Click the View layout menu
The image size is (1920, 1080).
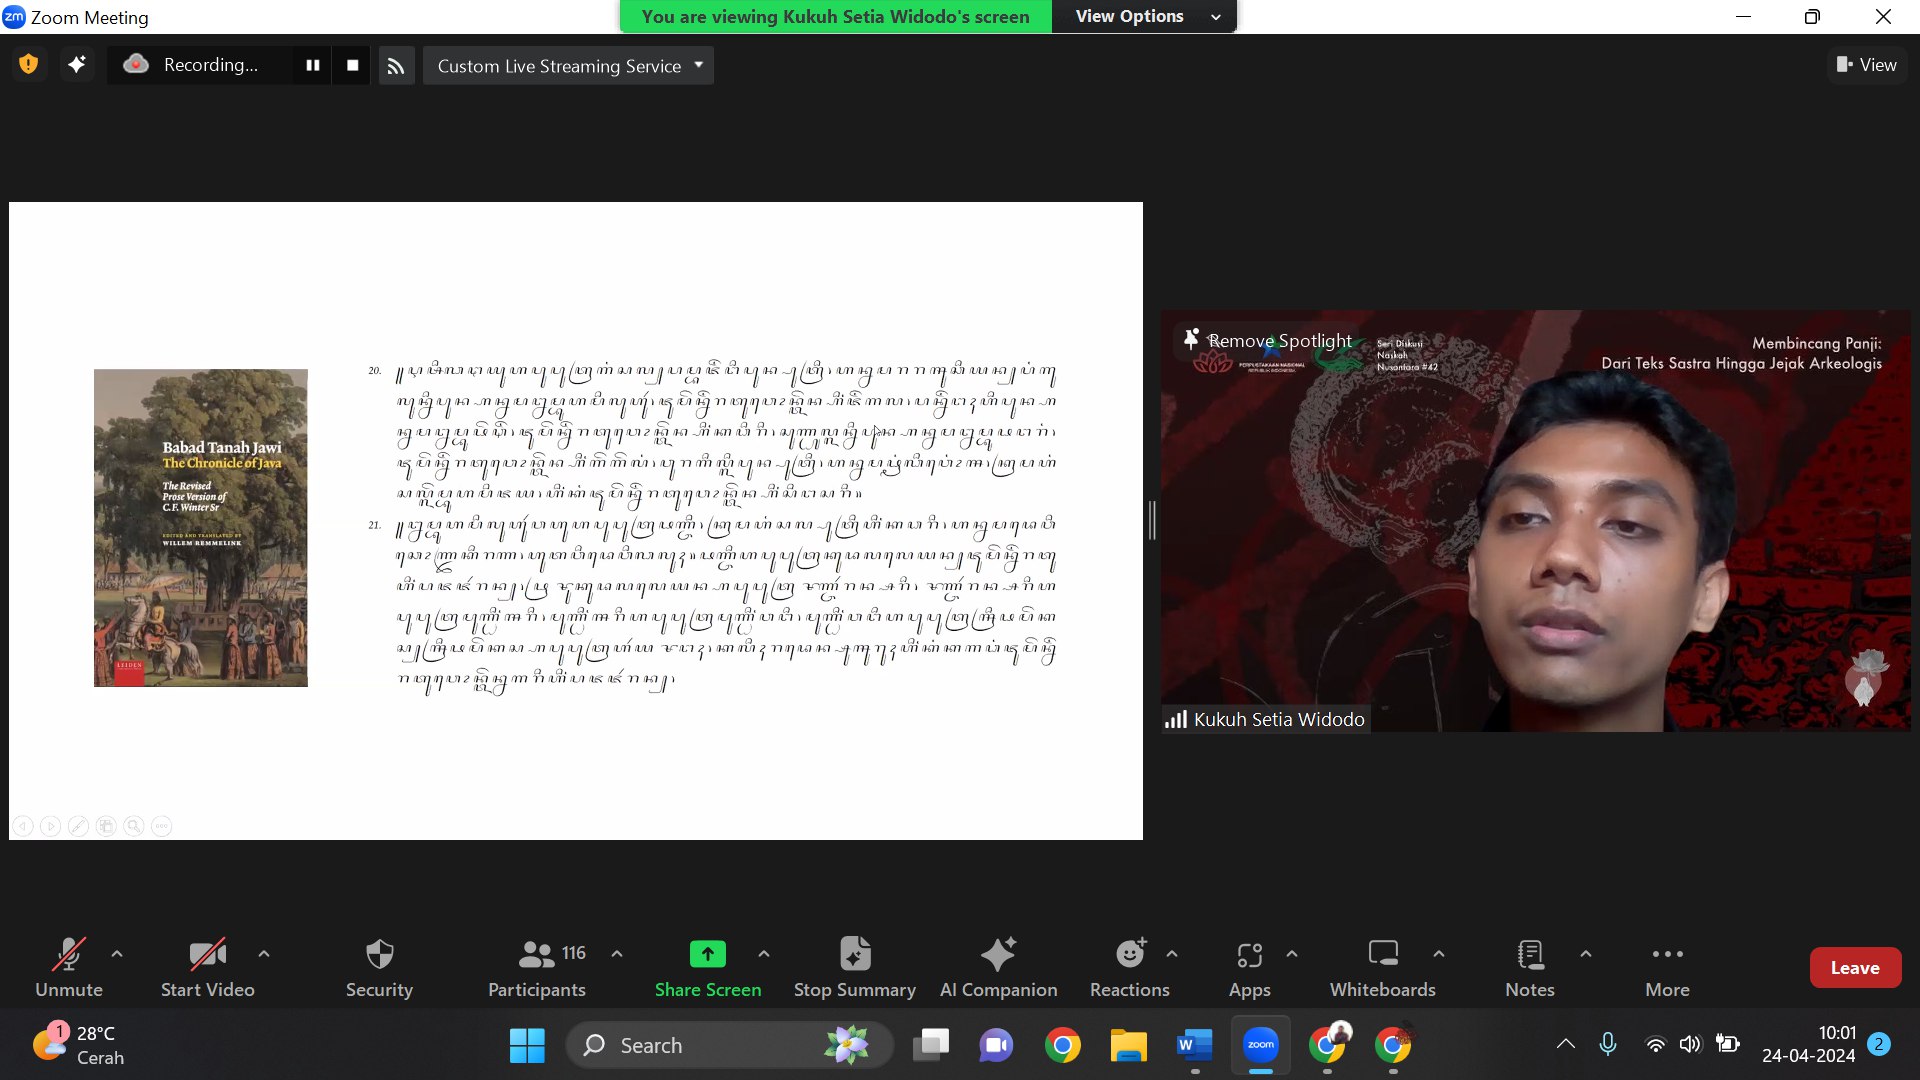pos(1866,65)
